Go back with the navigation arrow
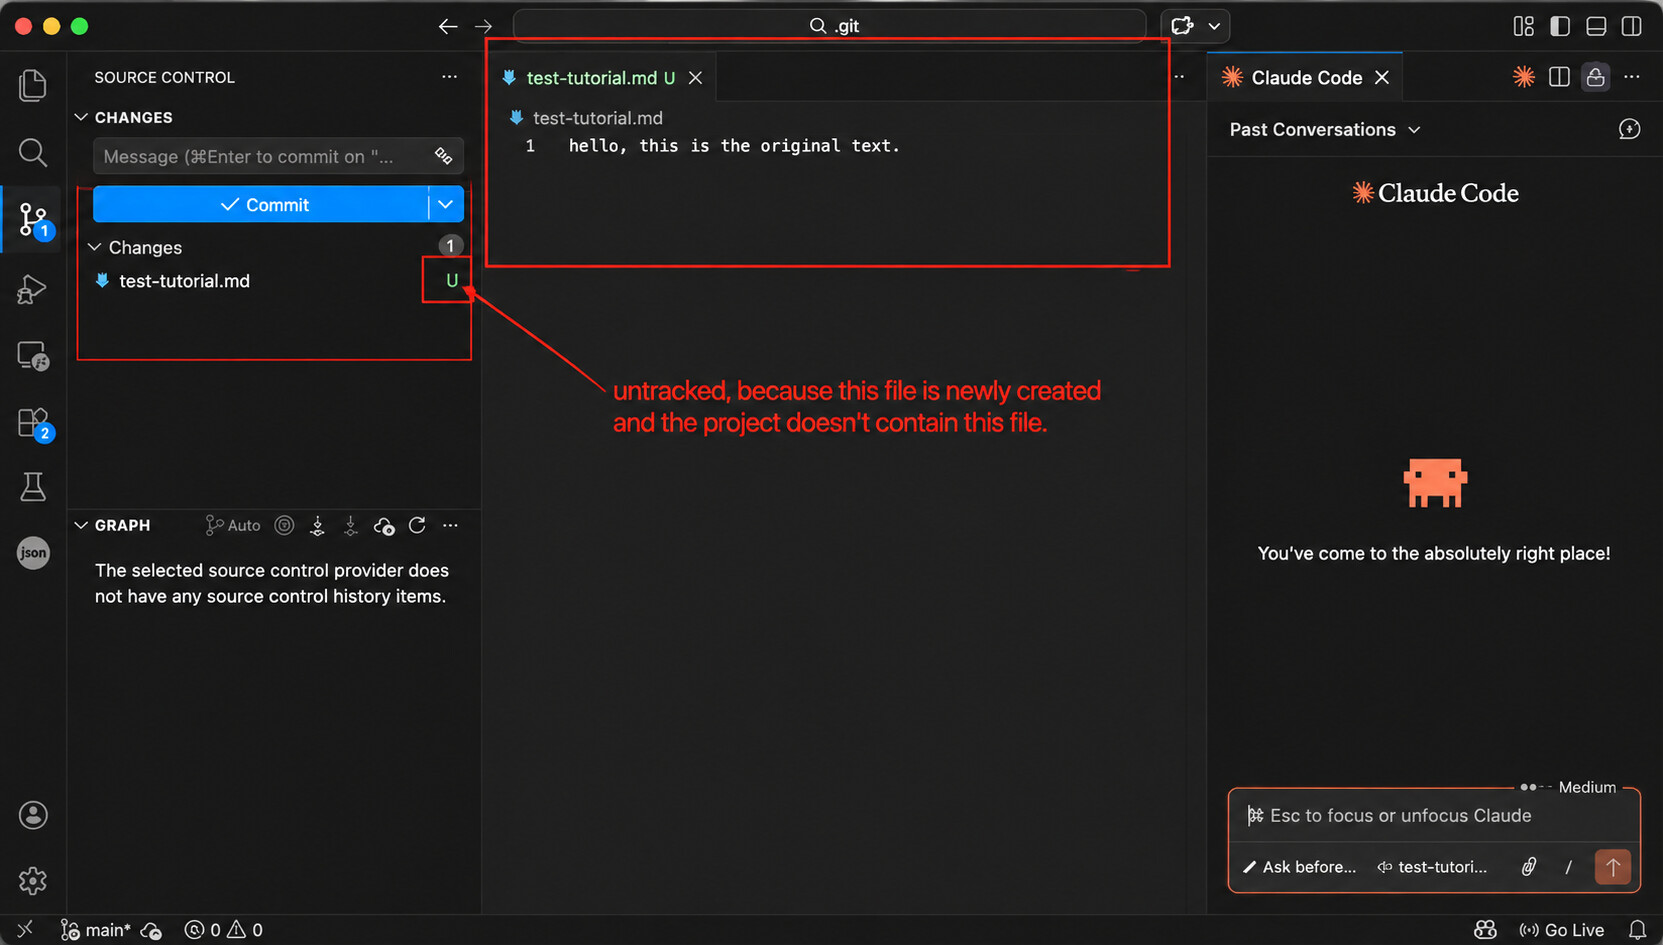Viewport: 1663px width, 945px height. coord(448,26)
